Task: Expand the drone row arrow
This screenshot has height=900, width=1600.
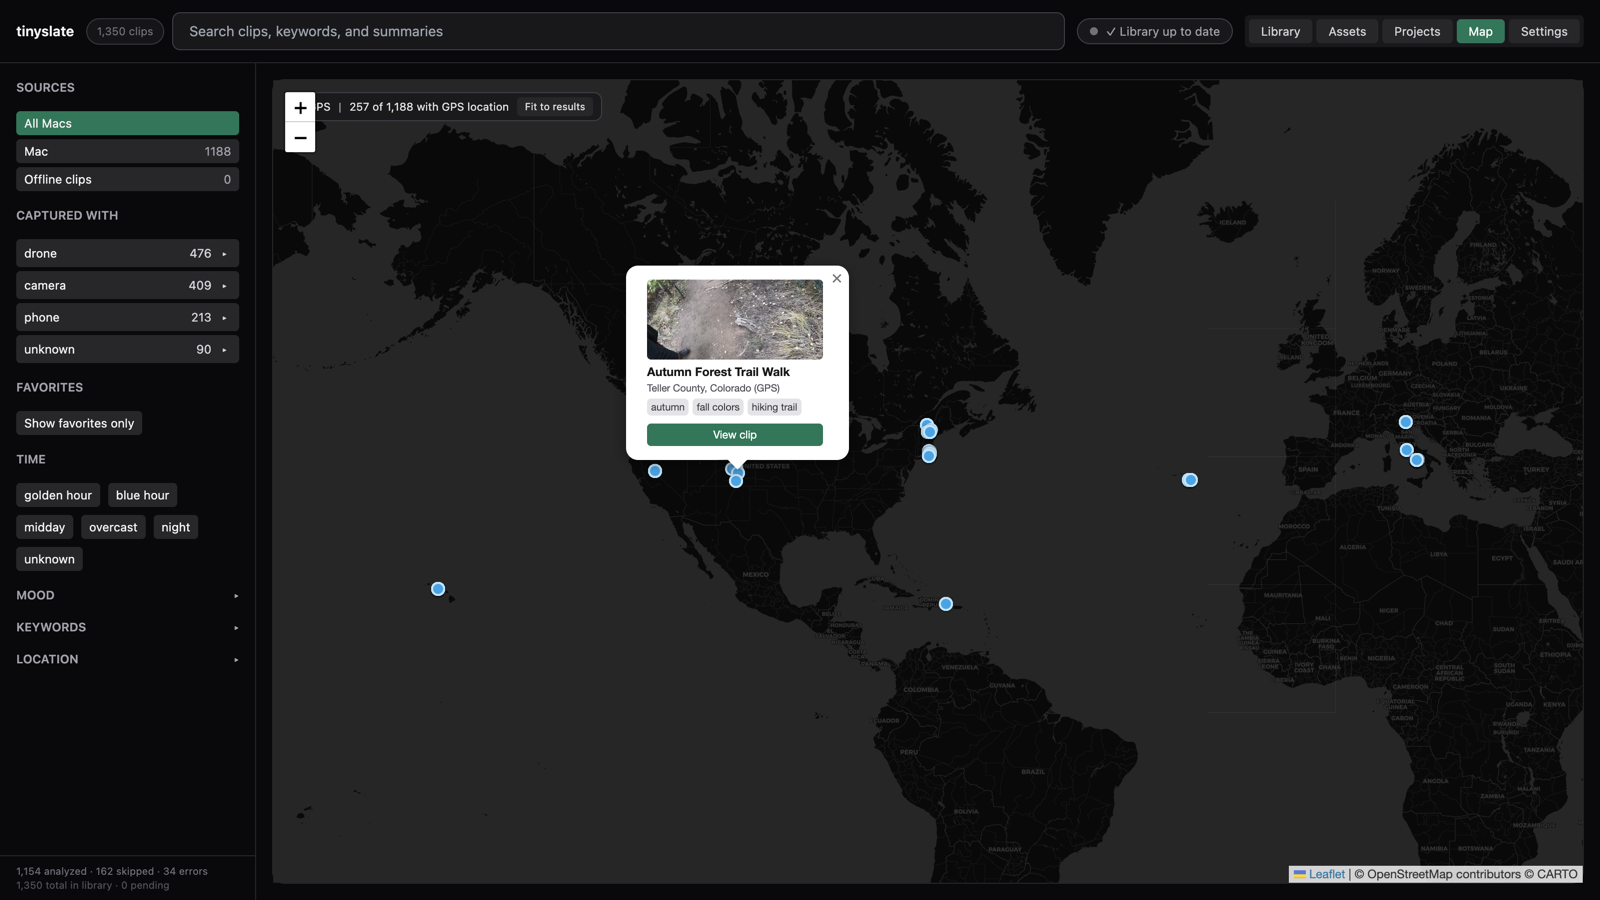Action: (224, 254)
